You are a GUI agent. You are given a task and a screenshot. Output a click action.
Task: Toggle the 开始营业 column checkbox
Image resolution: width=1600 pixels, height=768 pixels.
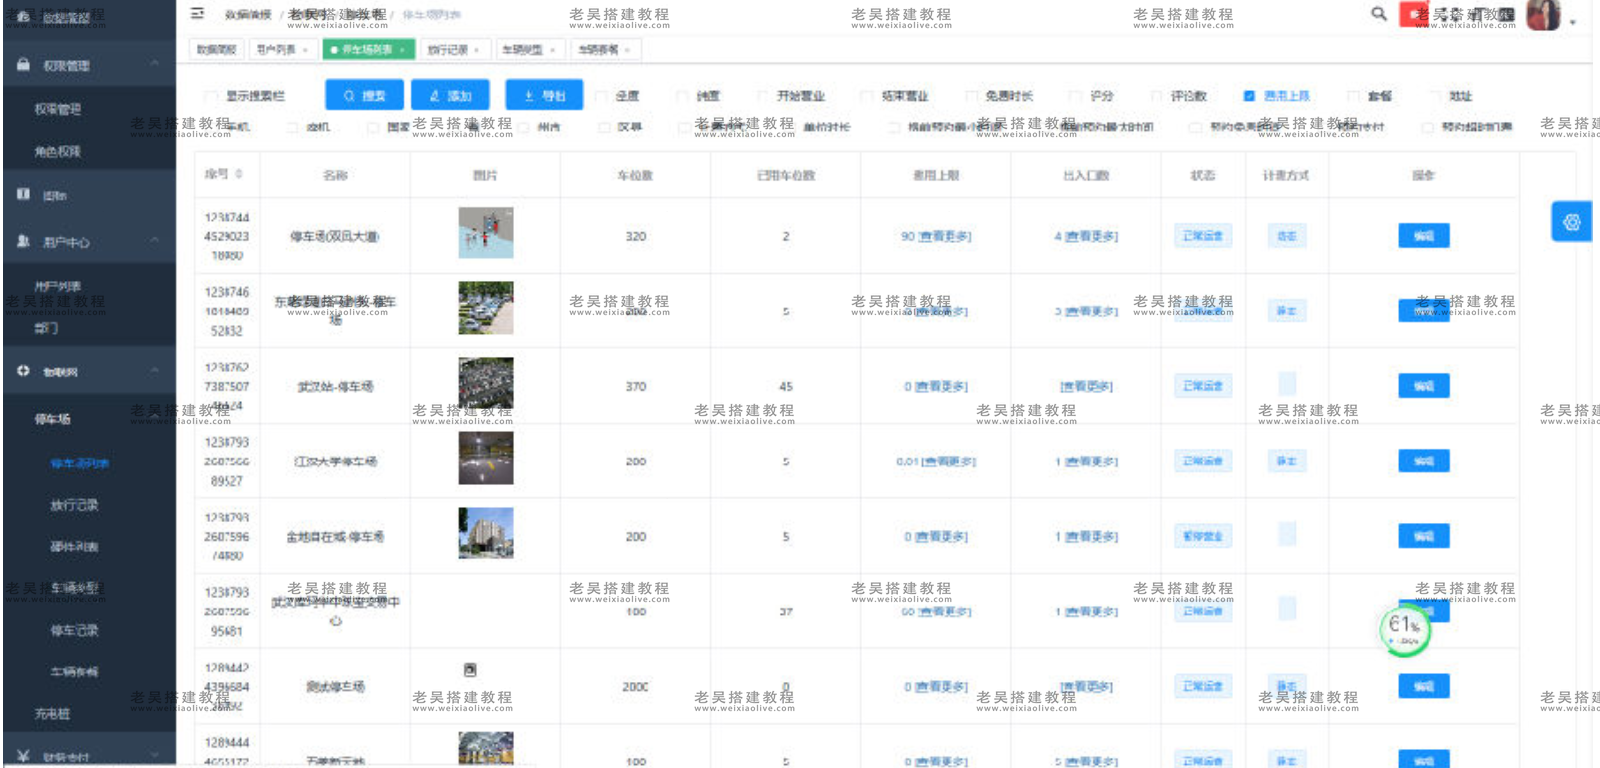763,96
